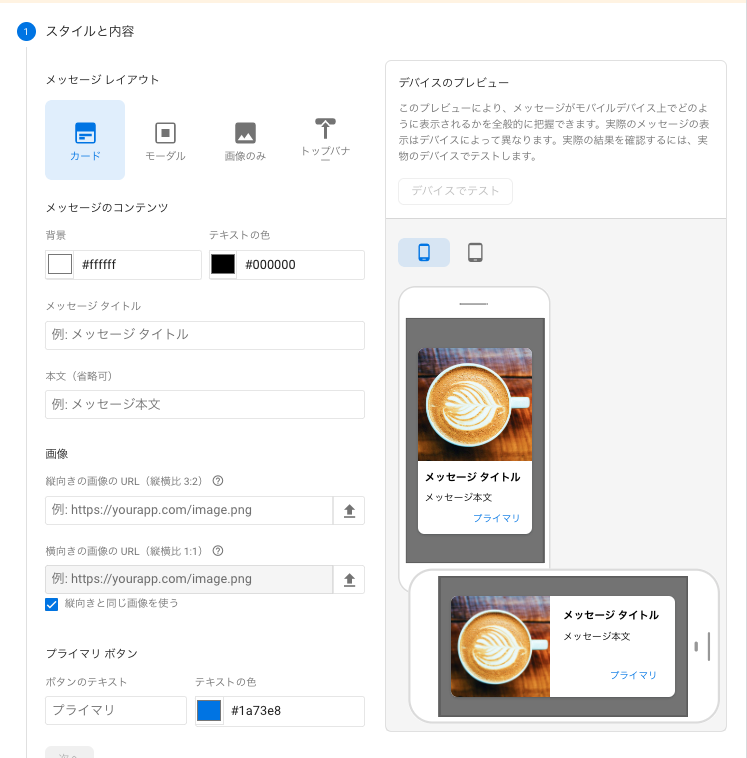Choose the 画像のみ layout
Viewport: 747px width, 758px height.
click(x=245, y=139)
